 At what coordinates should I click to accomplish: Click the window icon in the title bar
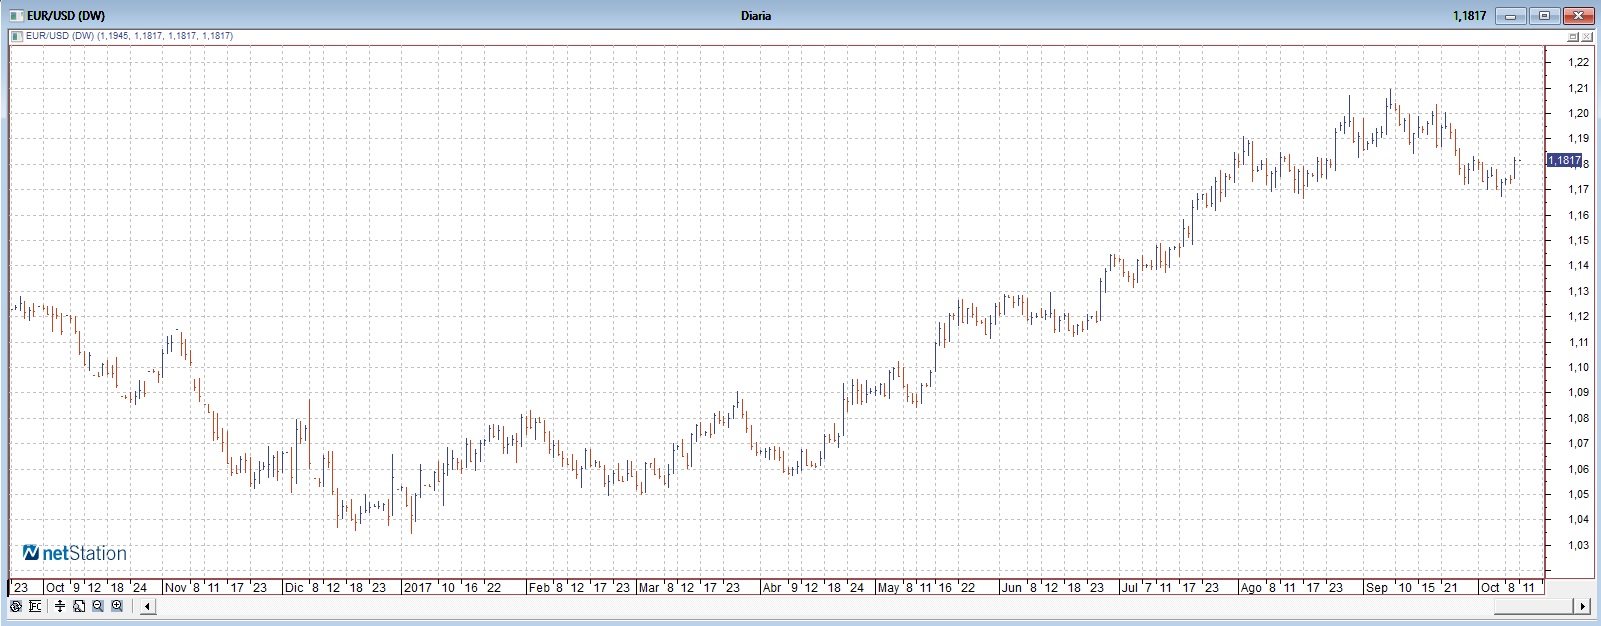tap(16, 15)
